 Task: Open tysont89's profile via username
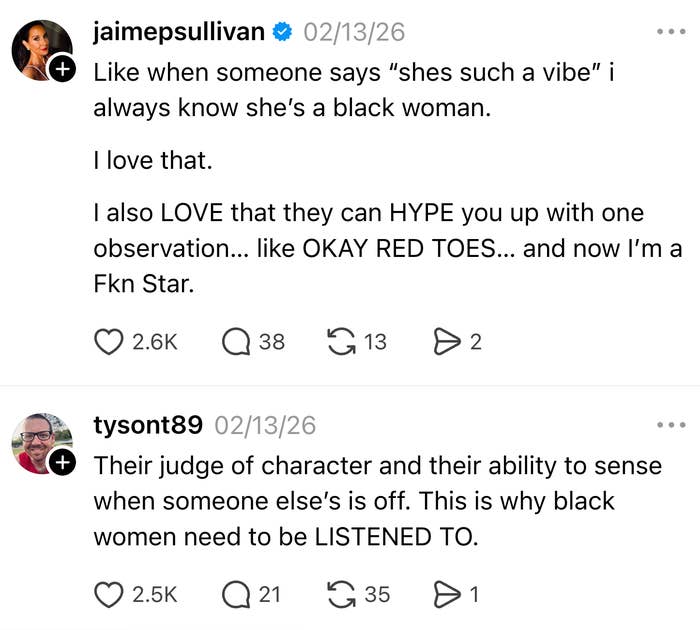coord(148,425)
